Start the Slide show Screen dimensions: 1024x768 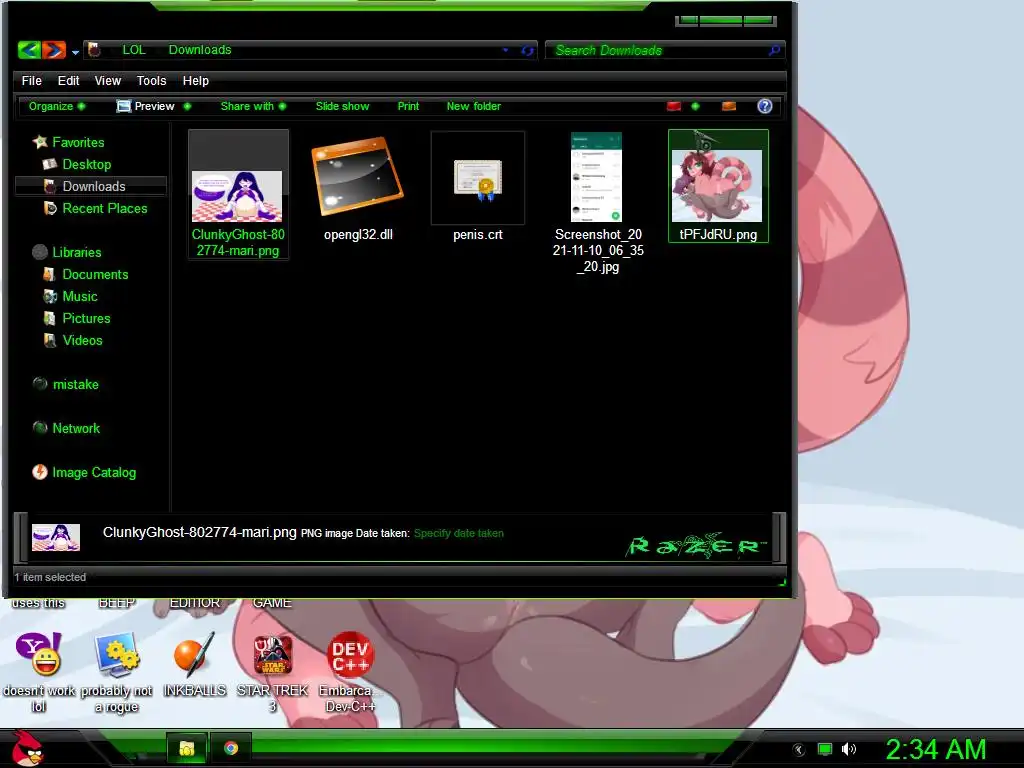click(x=342, y=106)
